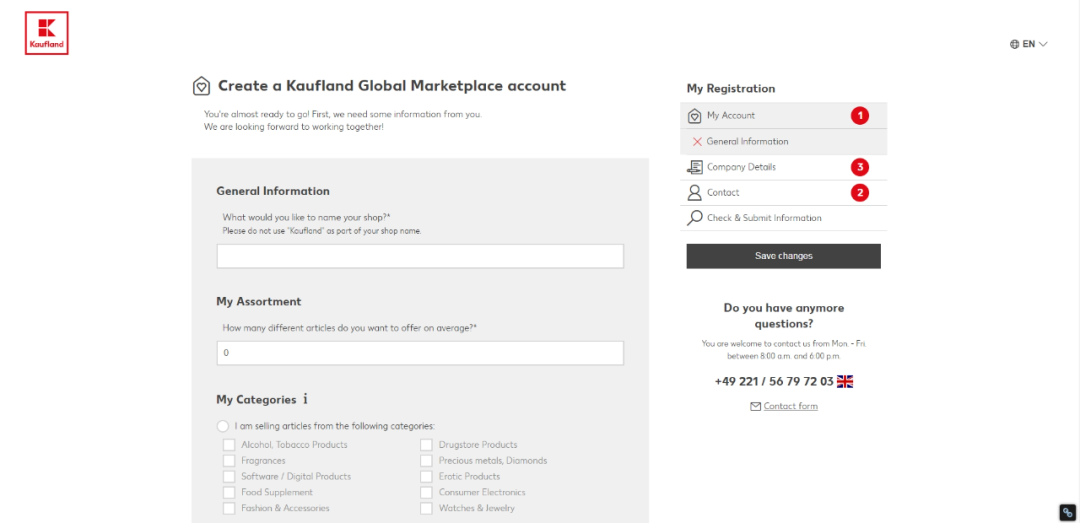1080x523 pixels.
Task: Check the Alcohol, Tobacco Products box
Action: click(229, 445)
